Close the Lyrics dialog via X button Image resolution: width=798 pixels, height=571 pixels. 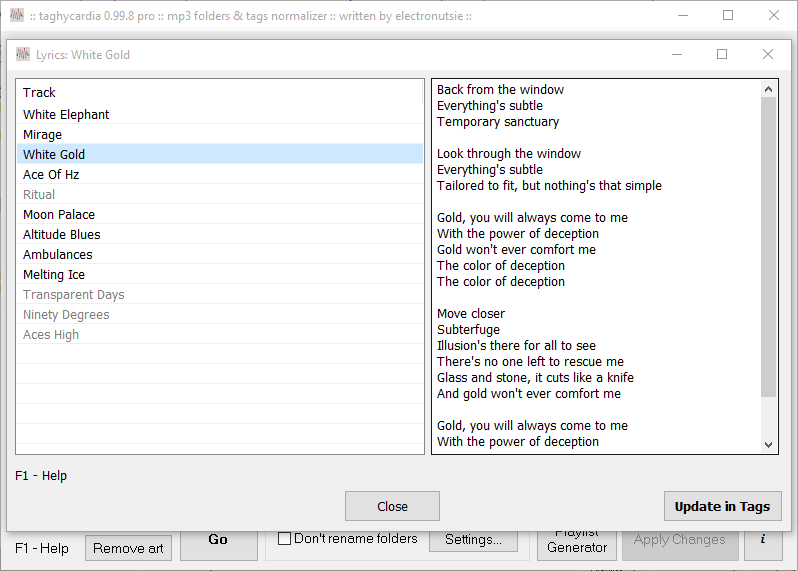[x=767, y=54]
